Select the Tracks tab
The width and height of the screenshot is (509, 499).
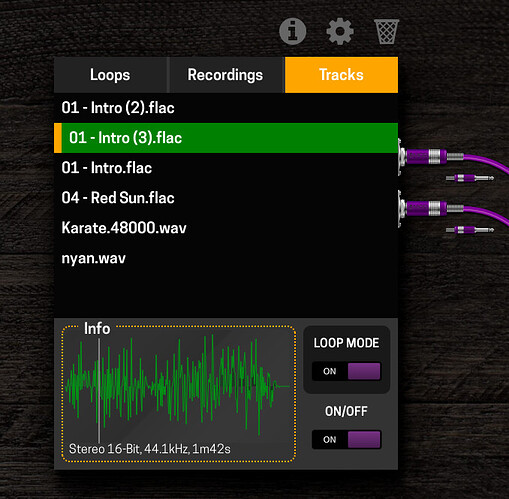tap(341, 75)
